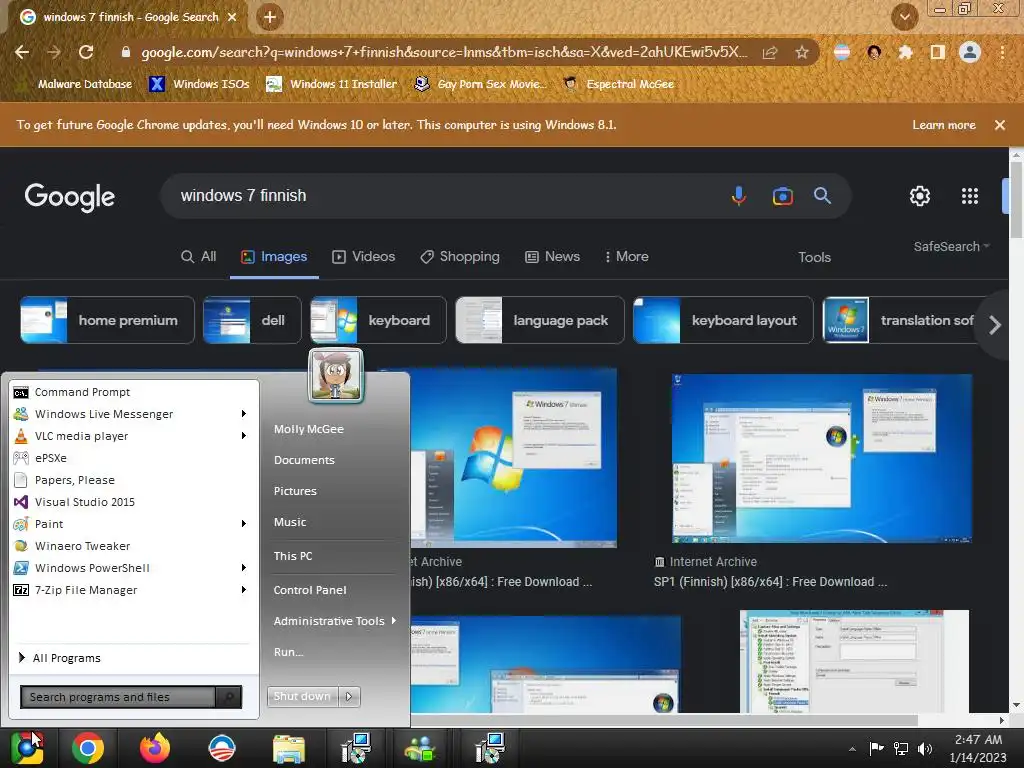The image size is (1024, 768).
Task: Click the Start button on taskbar
Action: pos(26,748)
